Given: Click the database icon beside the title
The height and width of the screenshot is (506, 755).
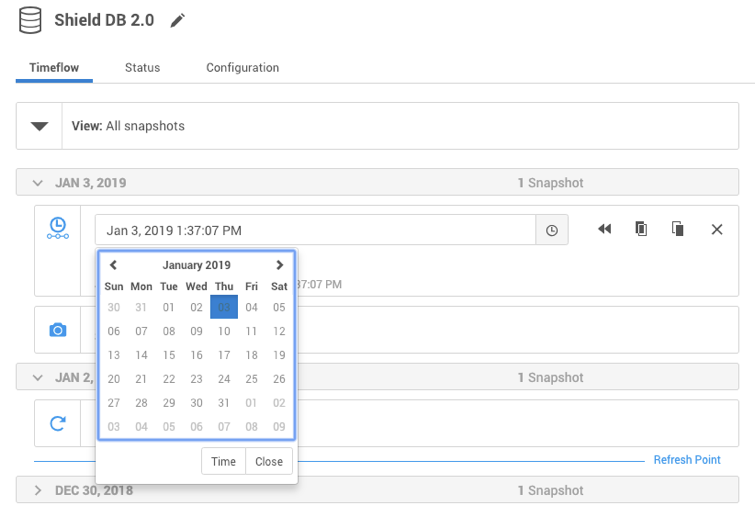Looking at the screenshot, I should 31,20.
